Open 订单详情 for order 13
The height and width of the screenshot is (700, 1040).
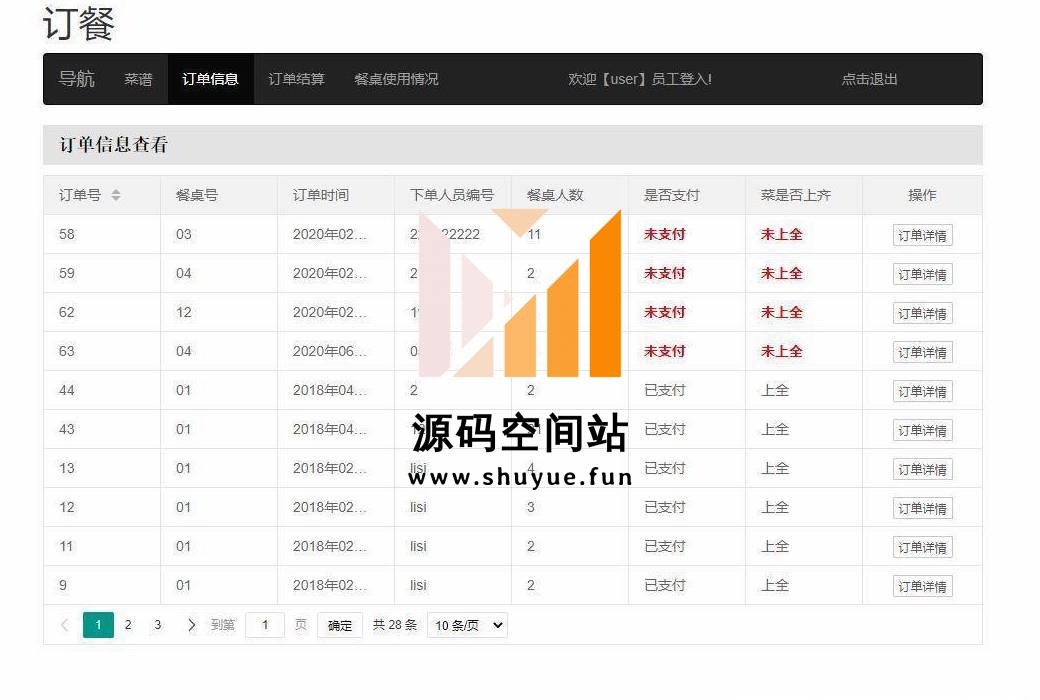923,470
